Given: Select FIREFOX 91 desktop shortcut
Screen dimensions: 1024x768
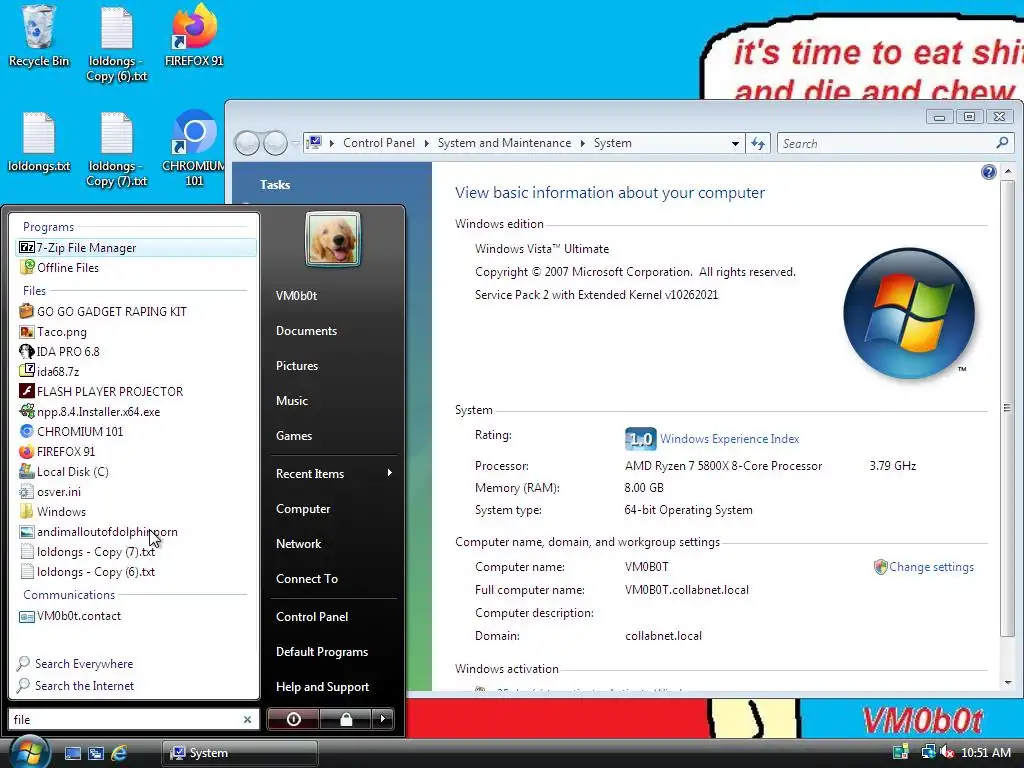Looking at the screenshot, I should point(194,36).
